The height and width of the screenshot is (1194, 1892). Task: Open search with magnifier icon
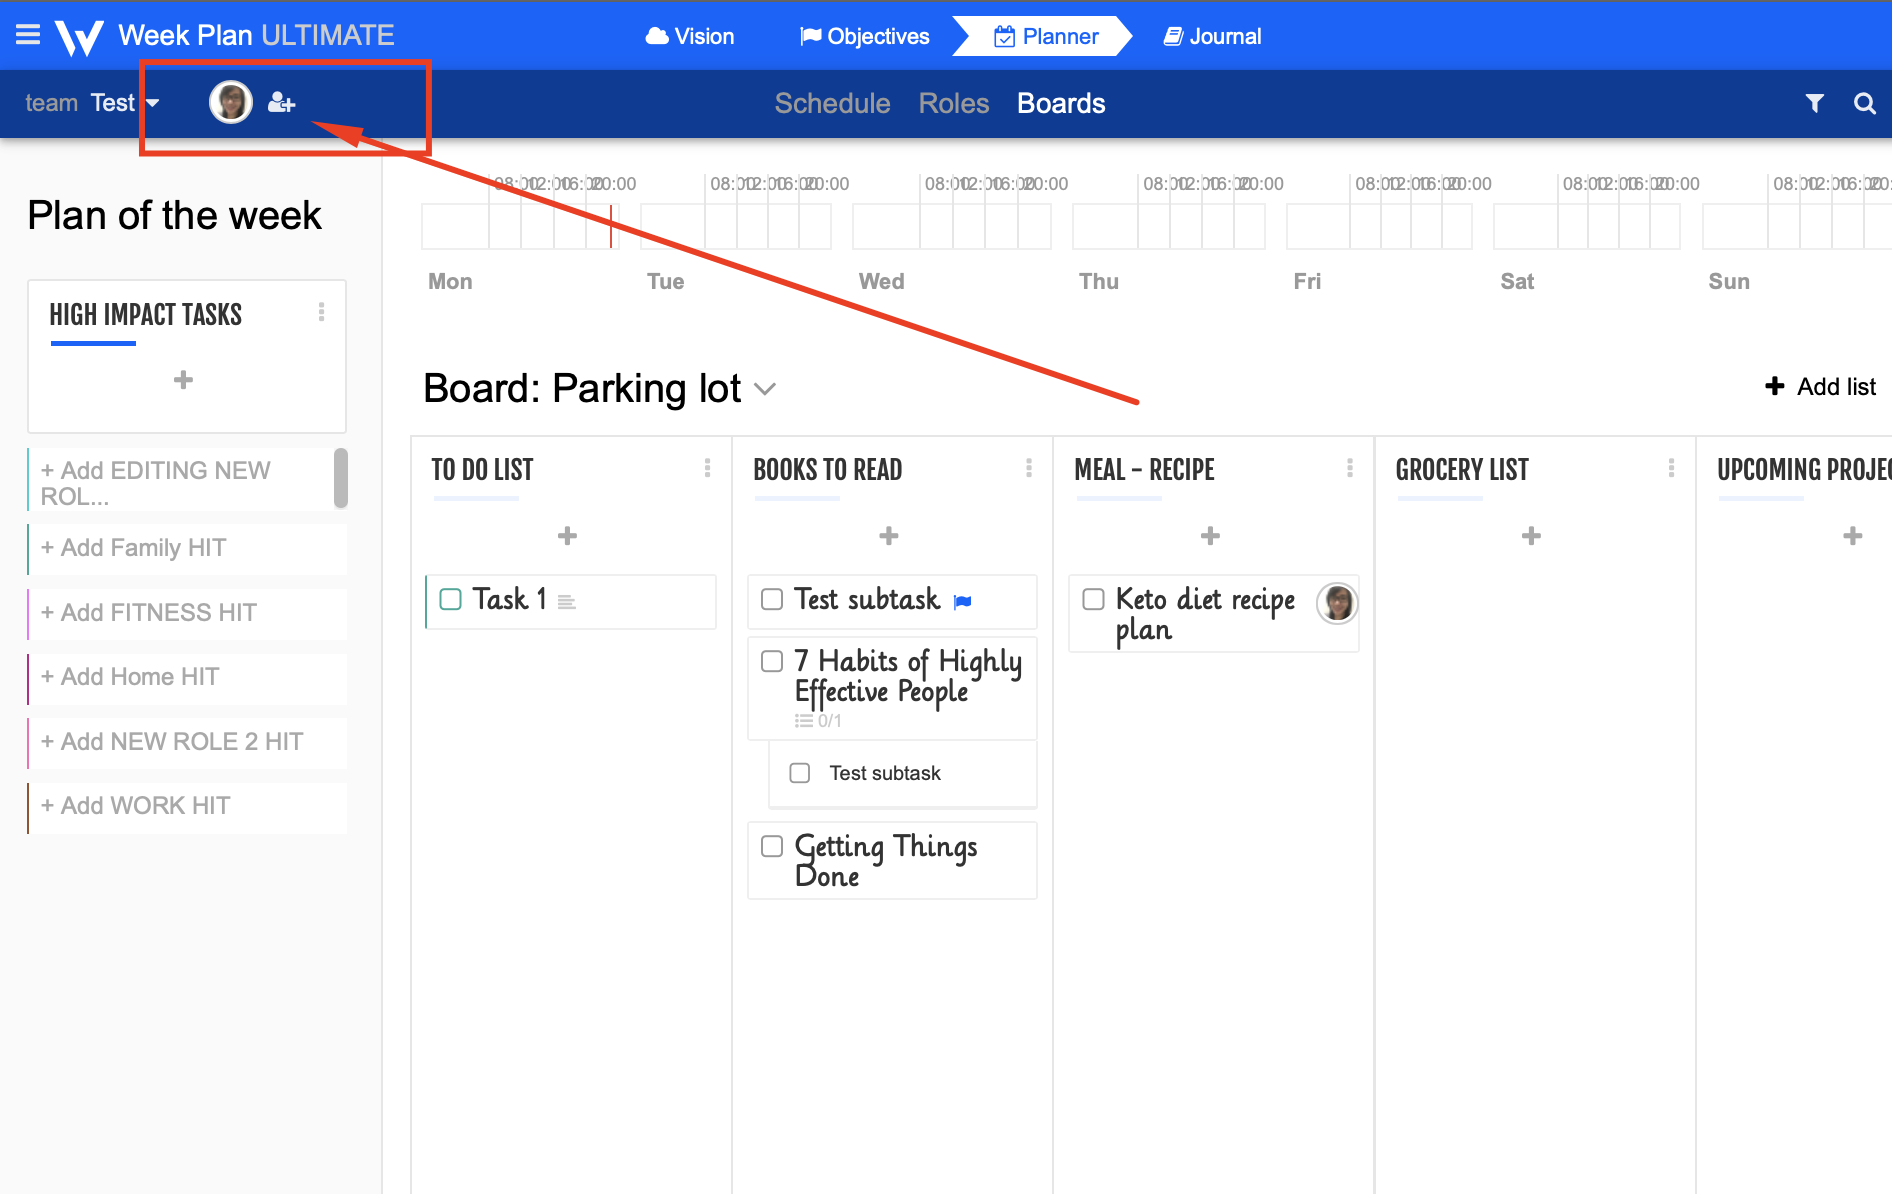tap(1864, 103)
